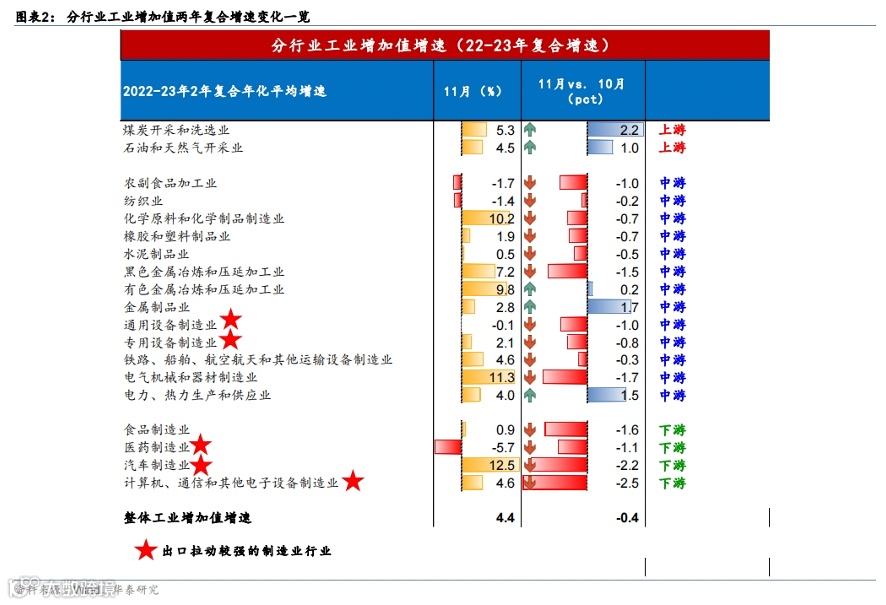Click the red change bar for 黑色金属冶炼 row
The height and width of the screenshot is (605, 886).
tap(567, 272)
